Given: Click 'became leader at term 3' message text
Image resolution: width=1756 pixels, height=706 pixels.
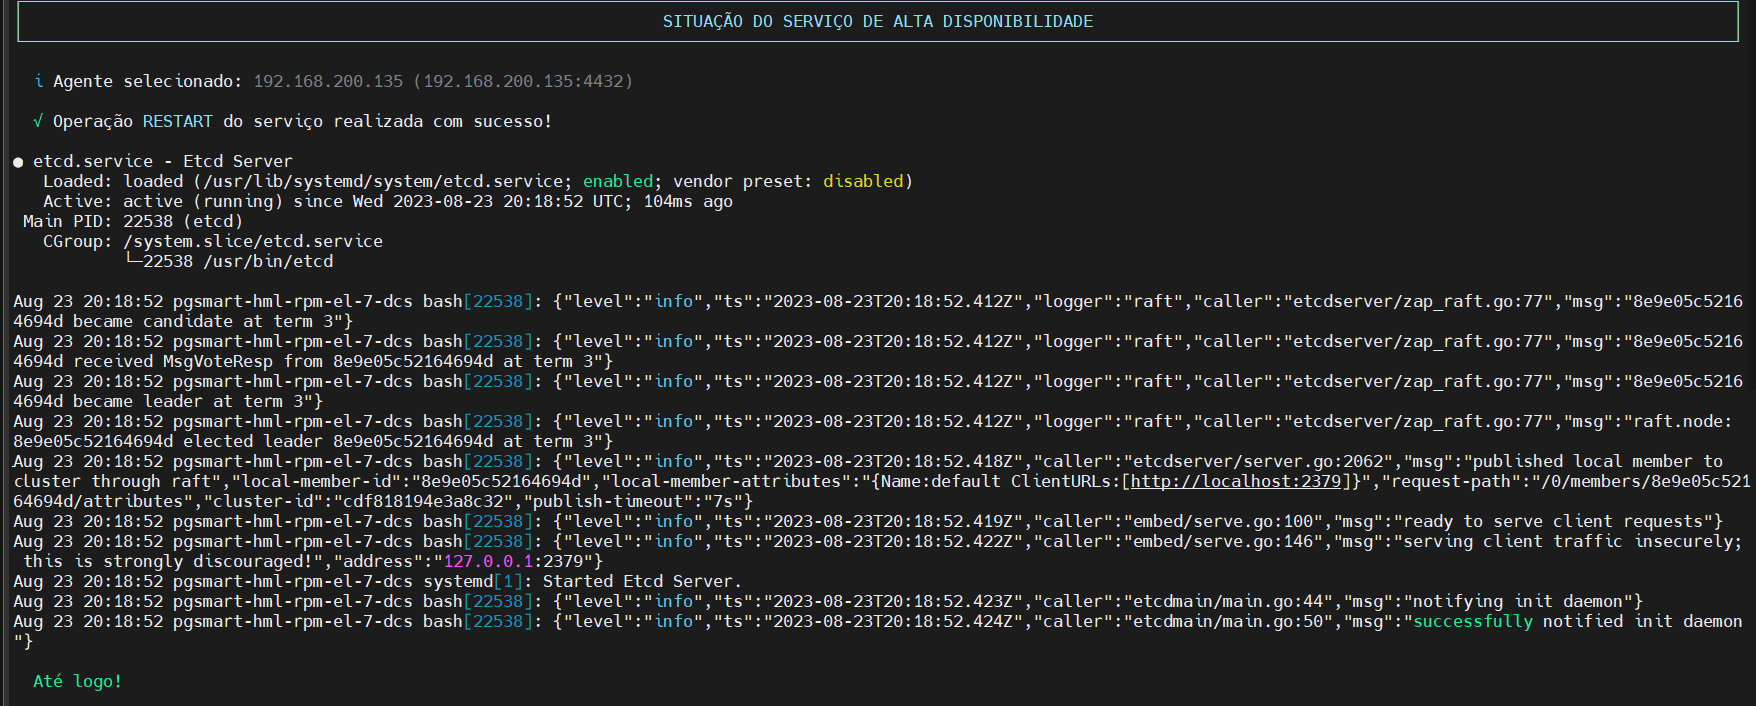Looking at the screenshot, I should click(x=193, y=401).
